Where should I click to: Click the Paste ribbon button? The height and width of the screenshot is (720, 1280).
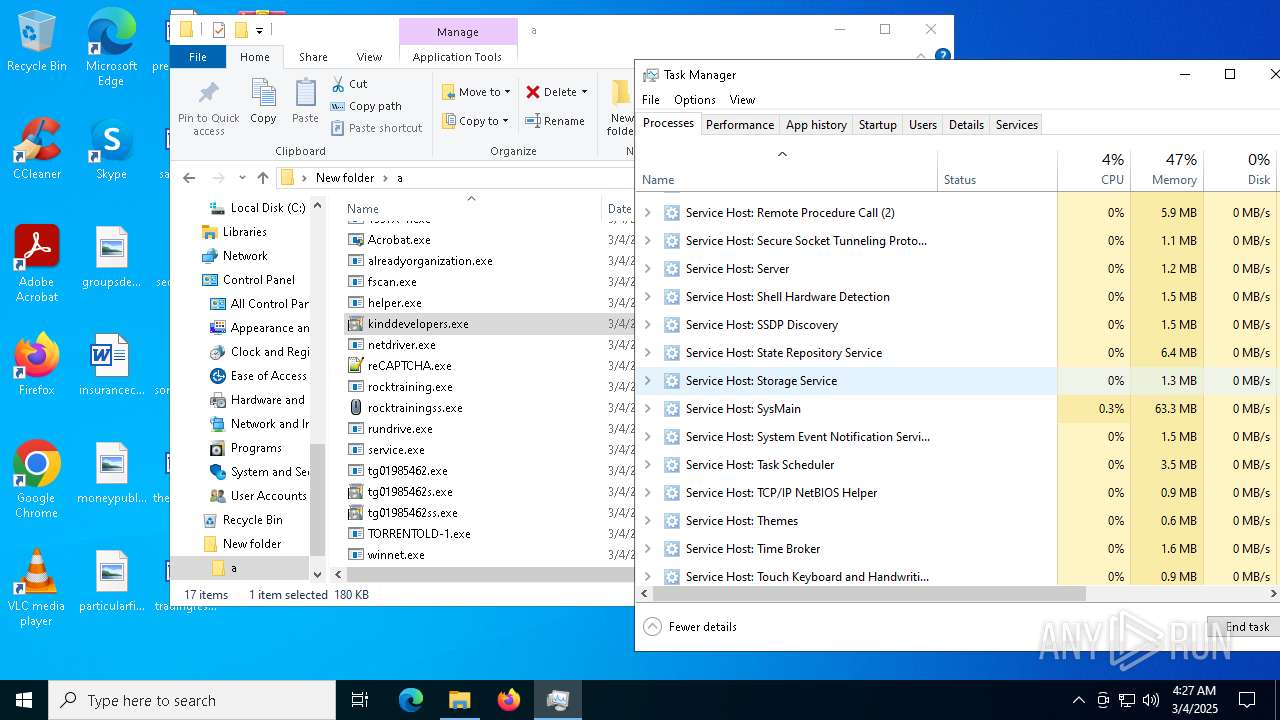click(305, 101)
